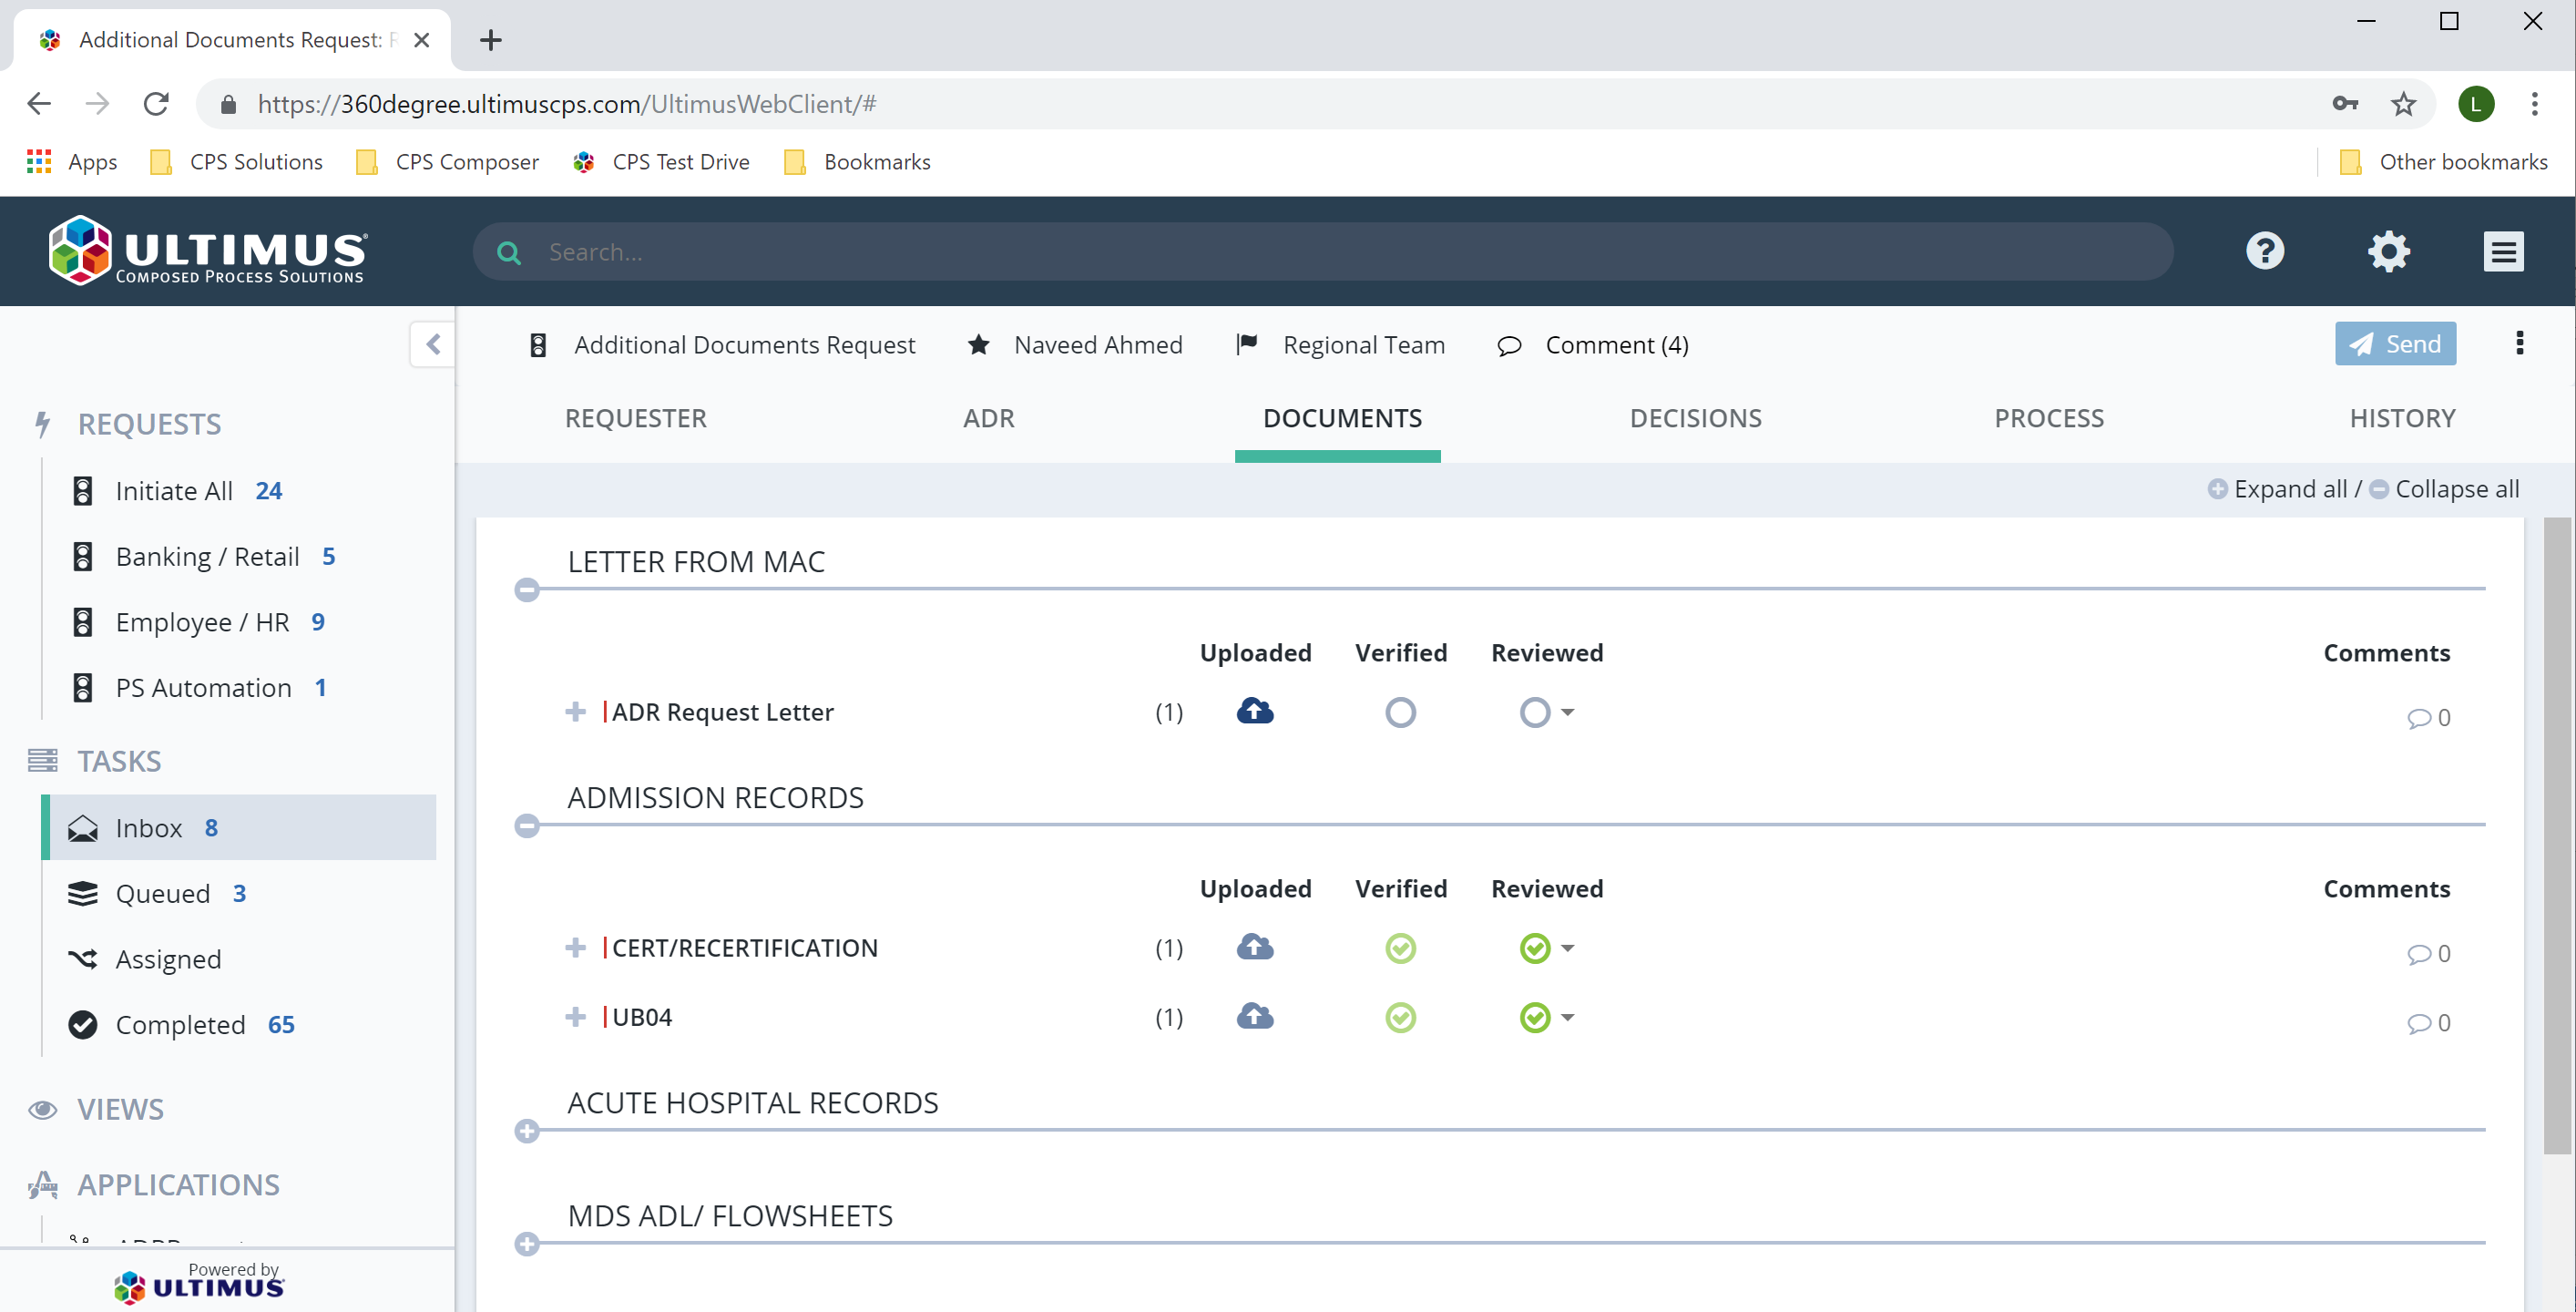Click the upload cloud for CERT/RECERTIFICATION
The width and height of the screenshot is (2576, 1312).
pos(1255,947)
